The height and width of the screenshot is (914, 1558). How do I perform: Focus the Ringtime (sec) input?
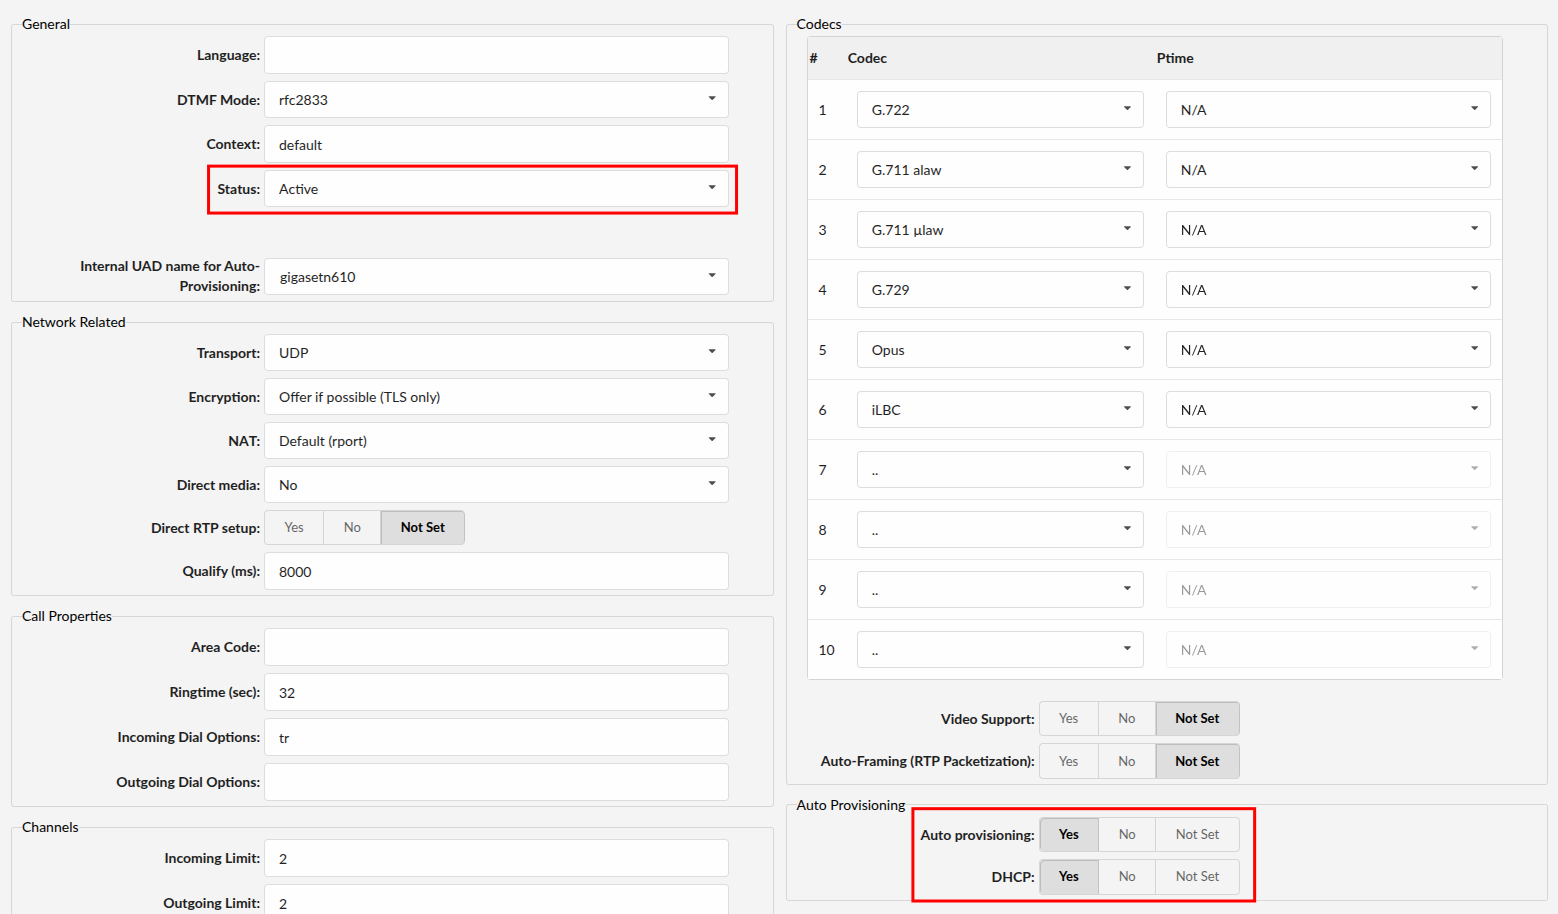pos(496,693)
